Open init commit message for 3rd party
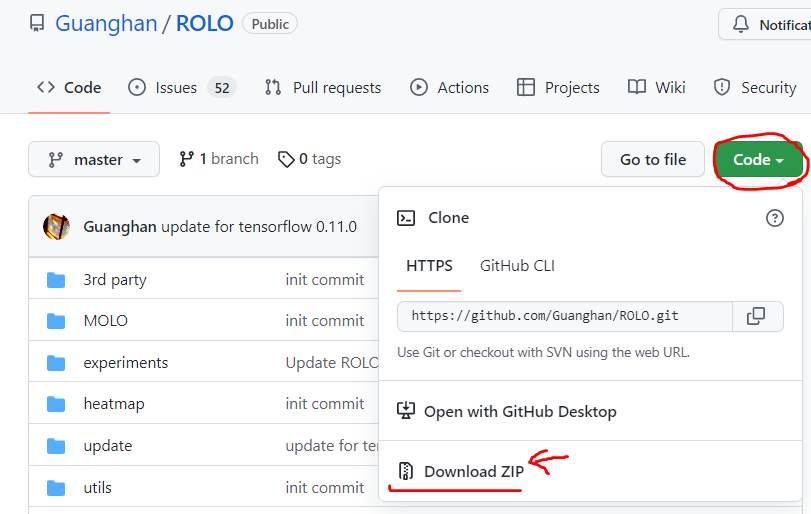Image resolution: width=811 pixels, height=514 pixels. coord(325,279)
